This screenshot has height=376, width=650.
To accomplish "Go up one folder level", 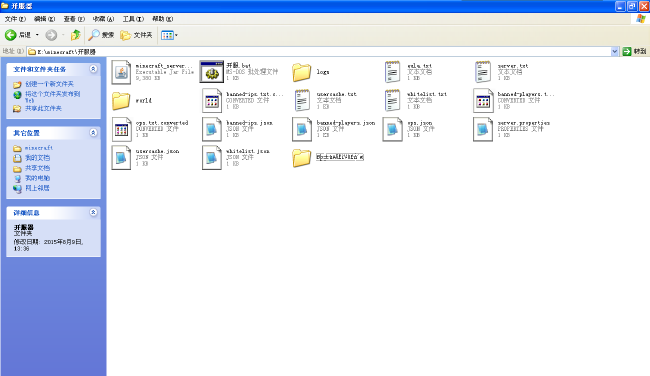I will pyautogui.click(x=75, y=35).
